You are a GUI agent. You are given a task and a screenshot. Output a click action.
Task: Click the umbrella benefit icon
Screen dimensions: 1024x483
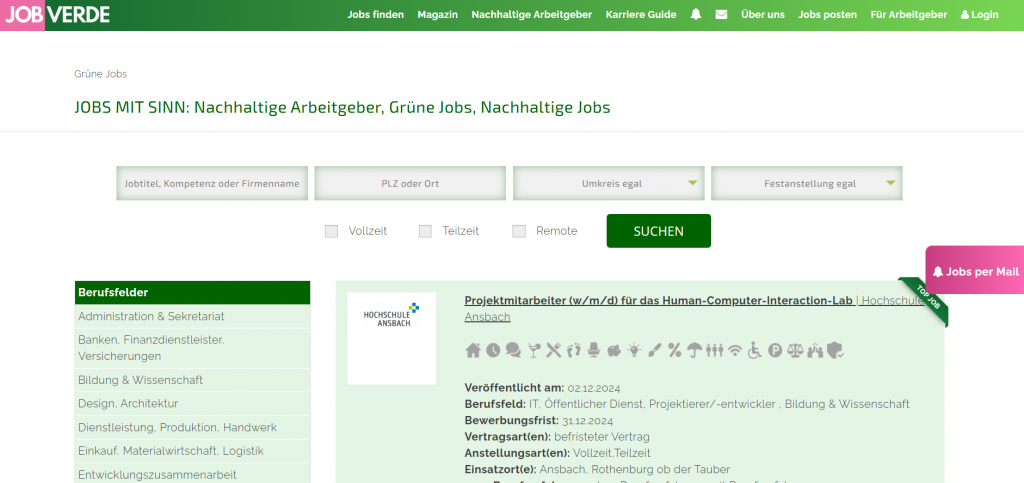[x=694, y=350]
